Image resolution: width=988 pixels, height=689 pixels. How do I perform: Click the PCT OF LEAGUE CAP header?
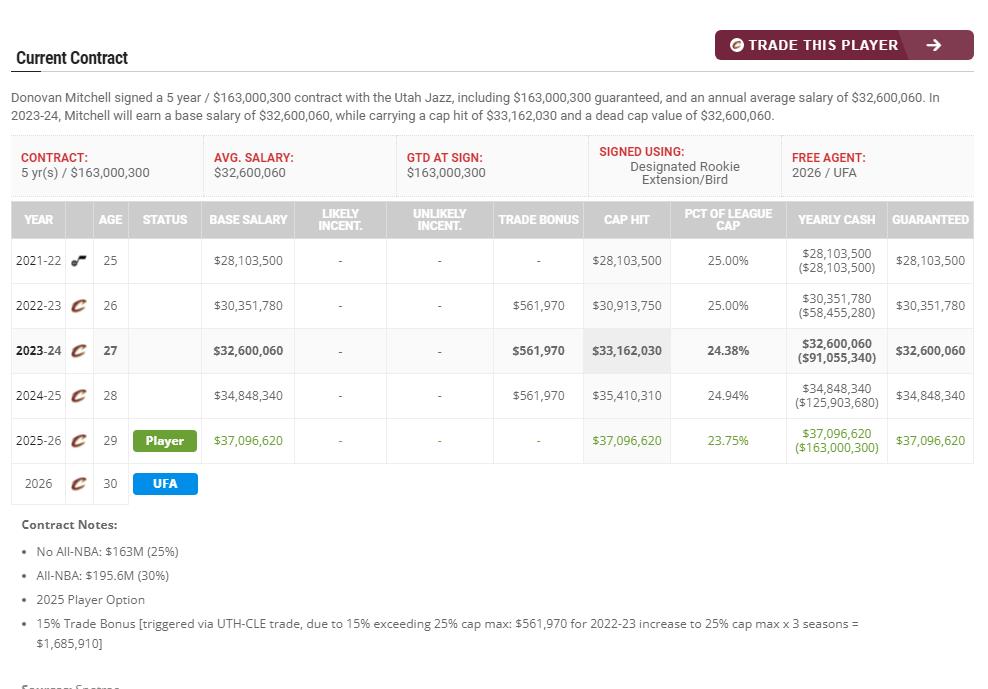pos(728,219)
